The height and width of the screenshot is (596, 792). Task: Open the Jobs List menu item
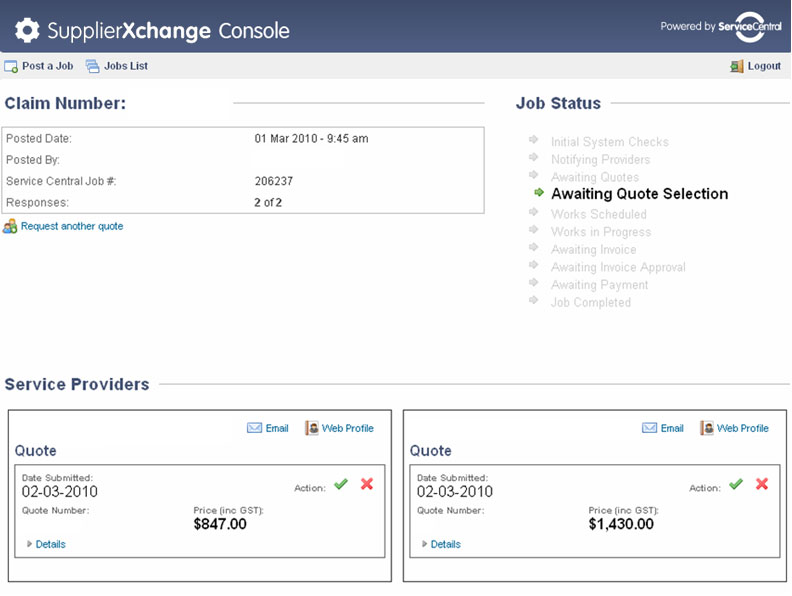click(126, 66)
